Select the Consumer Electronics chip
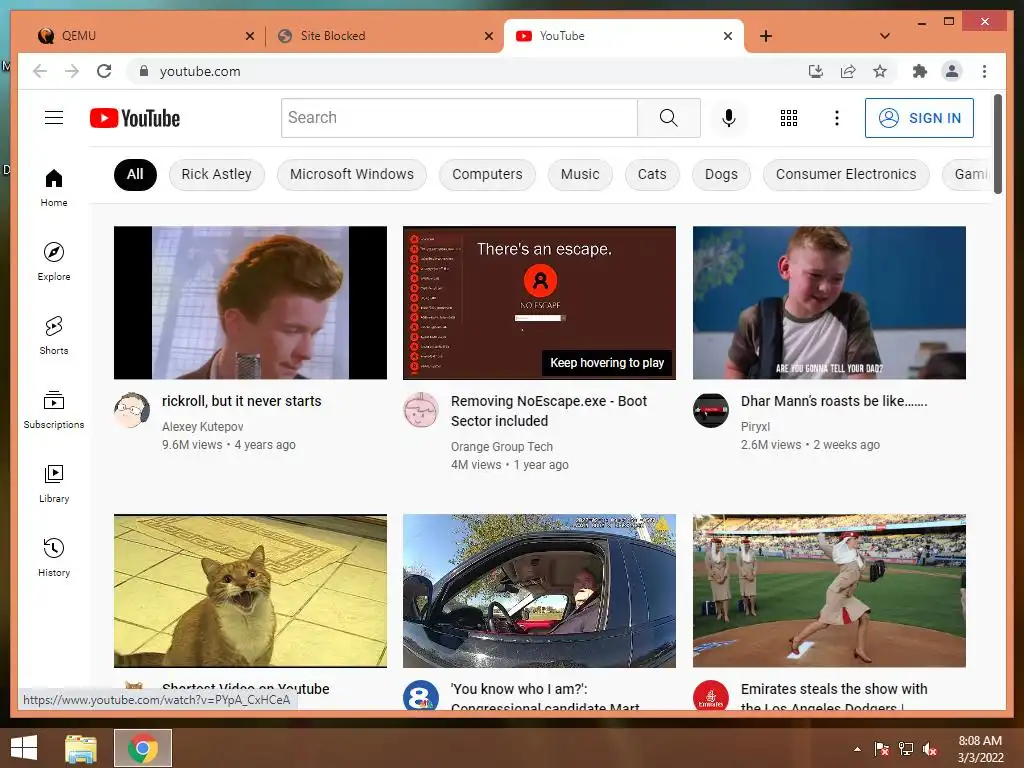The image size is (1024, 768). 846,174
